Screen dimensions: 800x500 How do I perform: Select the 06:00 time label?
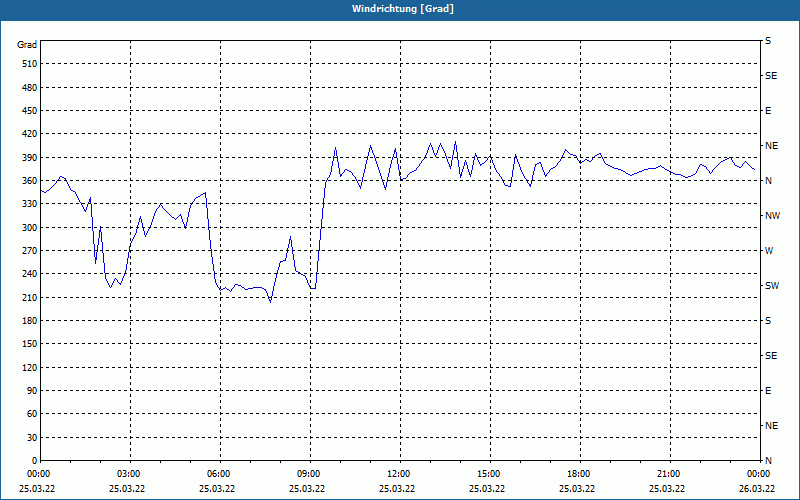[218, 474]
